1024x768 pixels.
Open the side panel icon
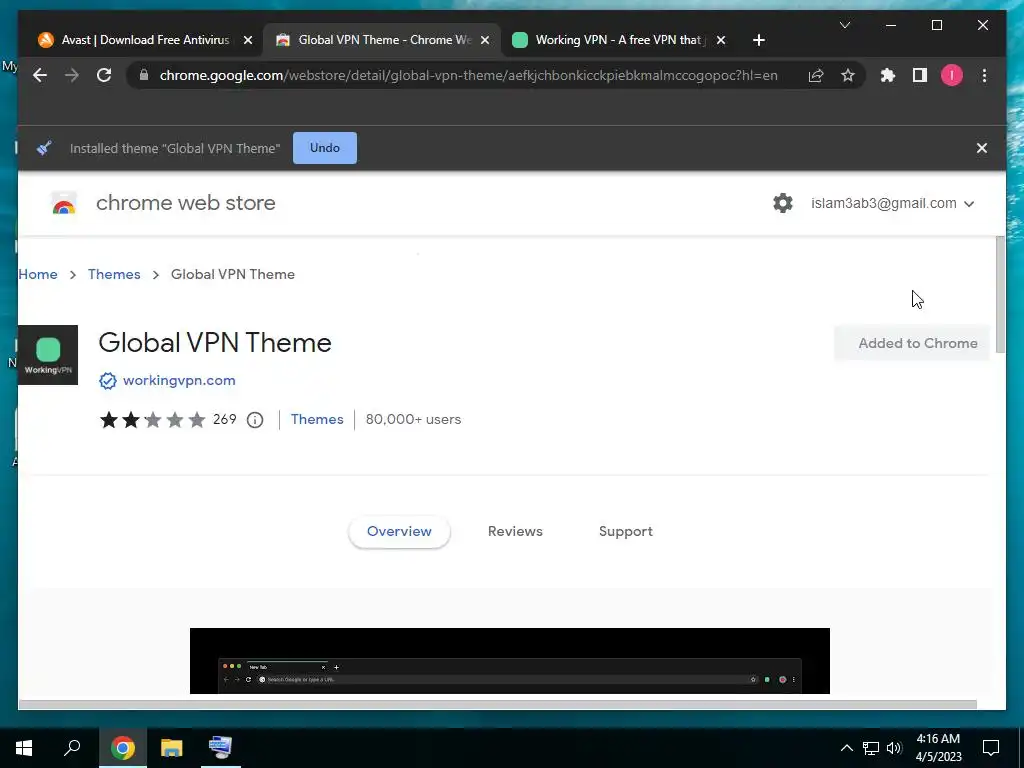[x=920, y=76]
